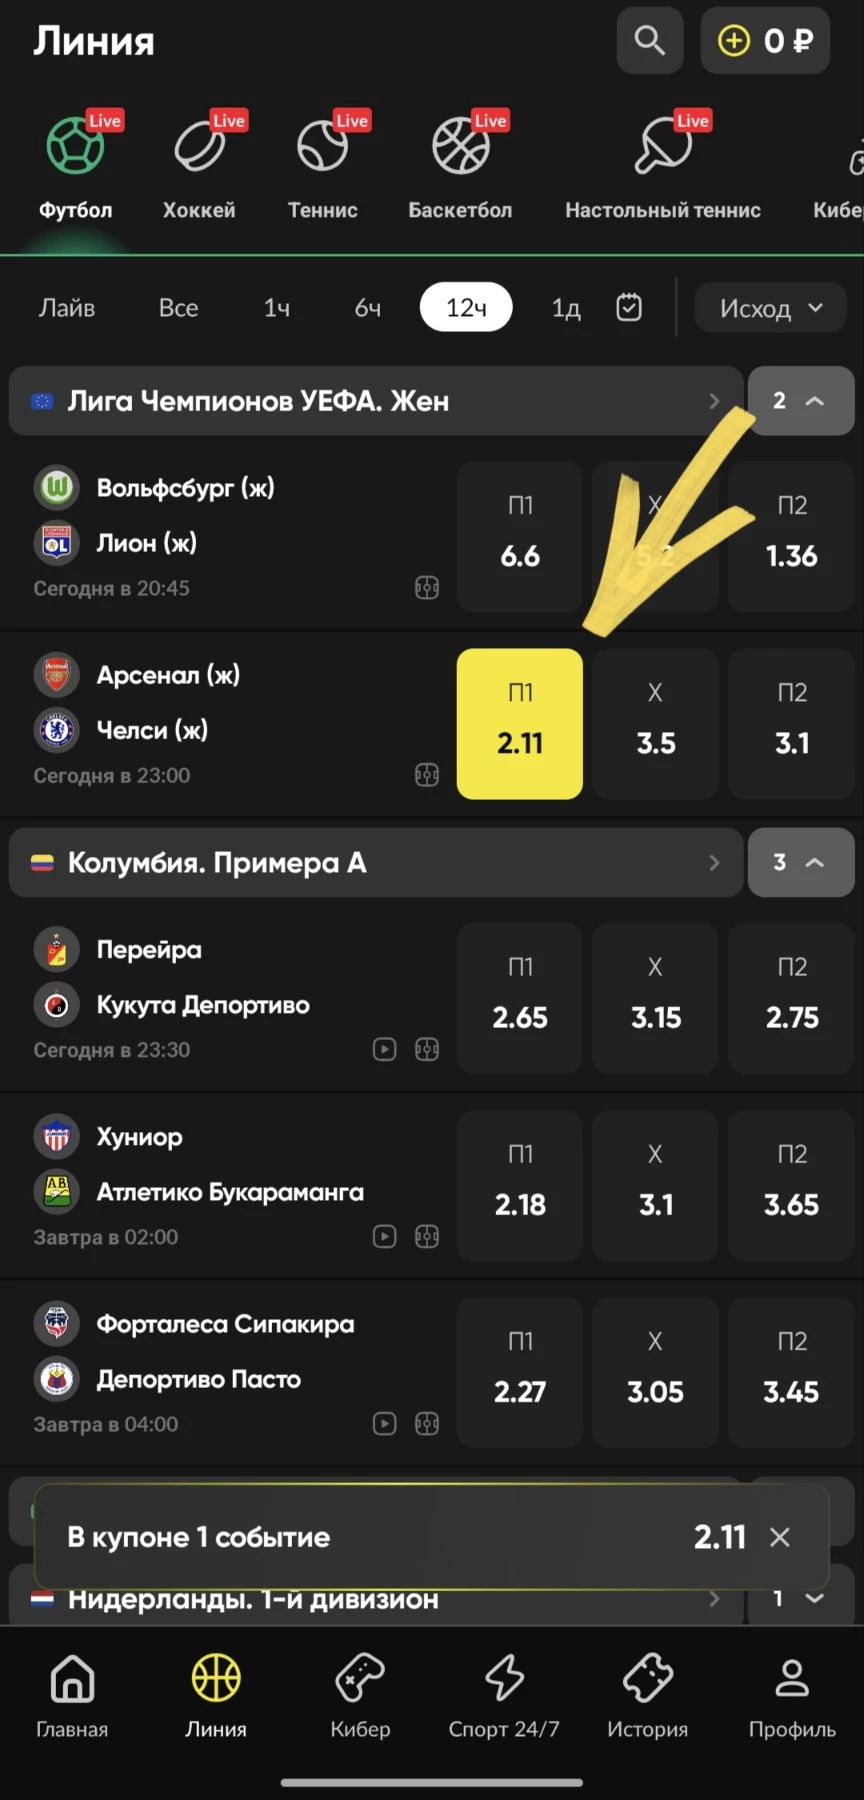Go to Профиль in bottom navigation
Viewport: 864px width, 1800px height.
(792, 1695)
